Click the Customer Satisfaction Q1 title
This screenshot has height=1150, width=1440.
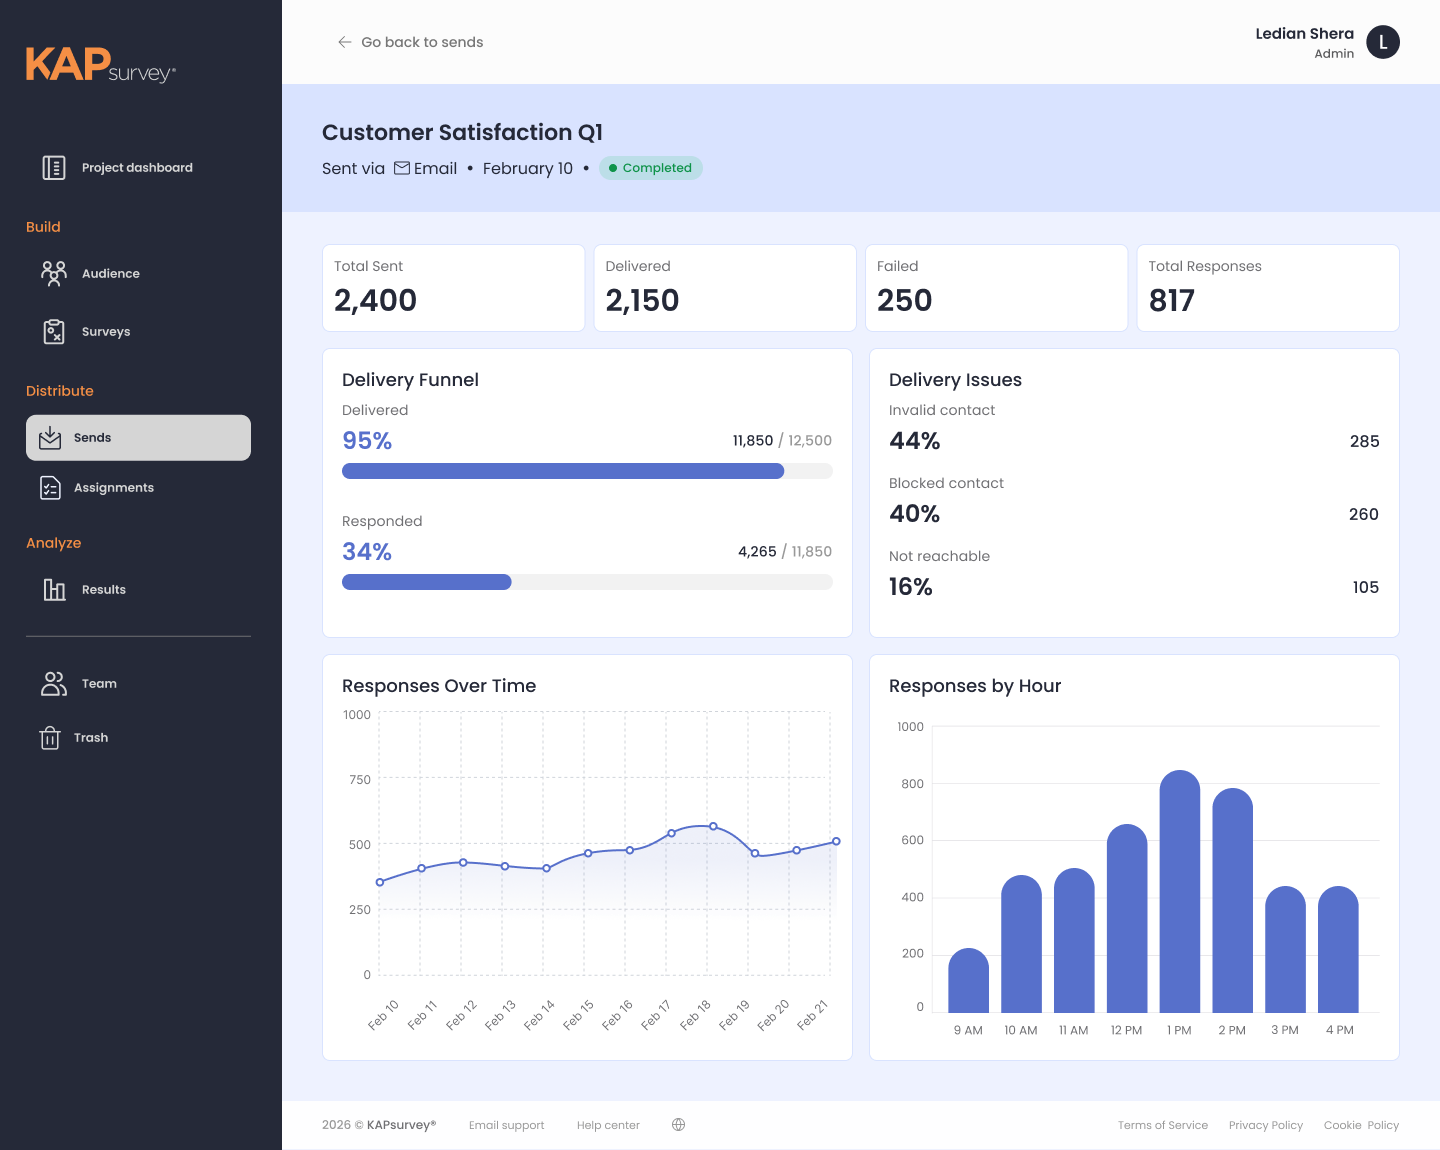coord(462,132)
